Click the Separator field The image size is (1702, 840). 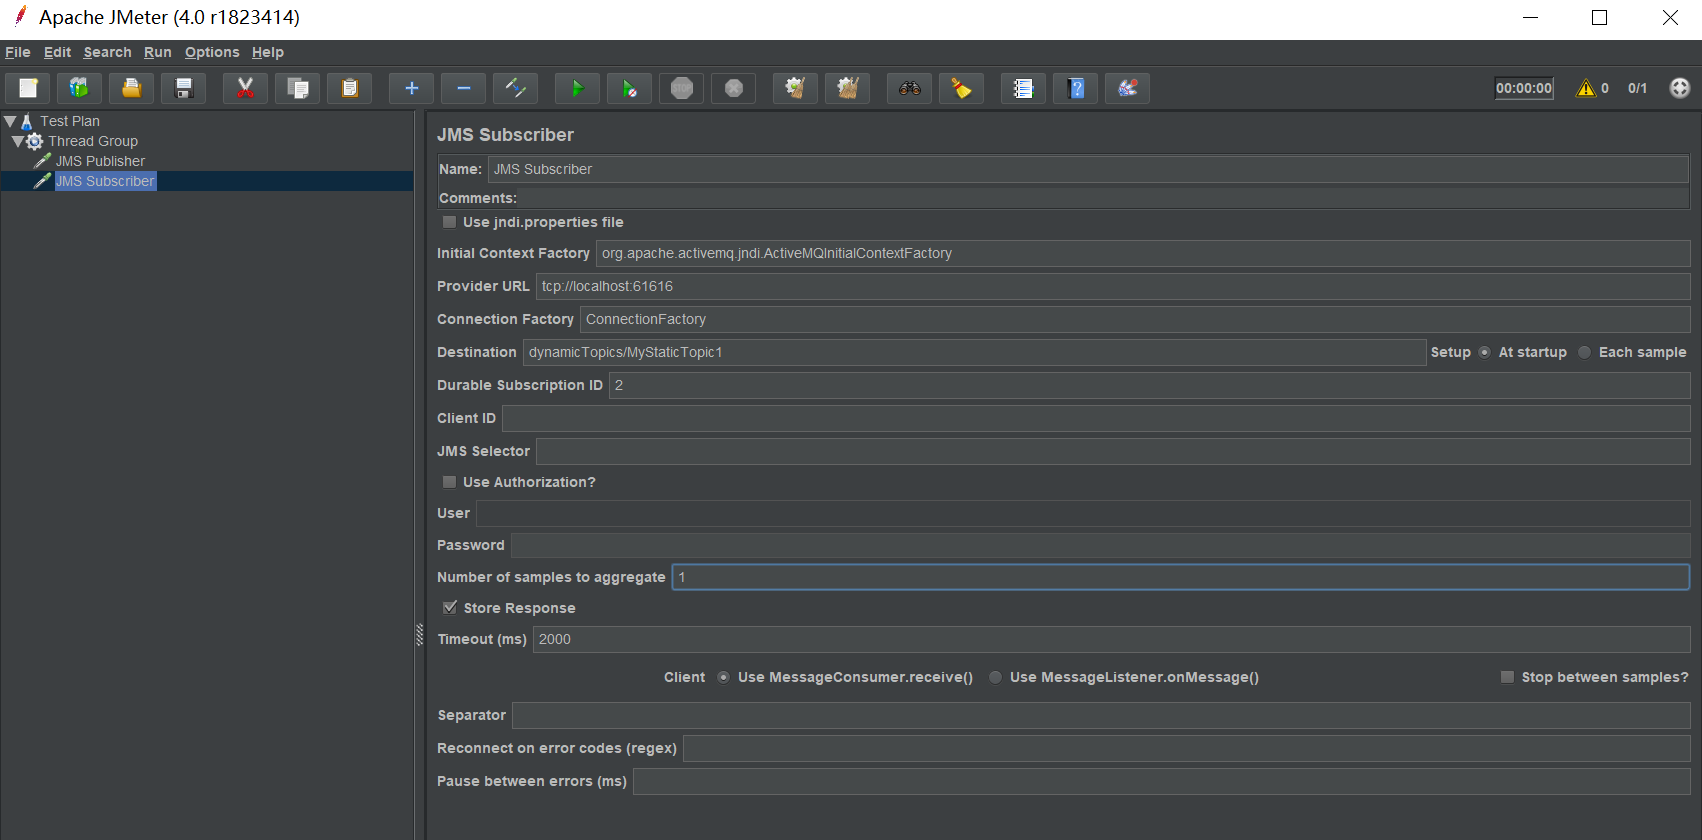[x=1101, y=715]
